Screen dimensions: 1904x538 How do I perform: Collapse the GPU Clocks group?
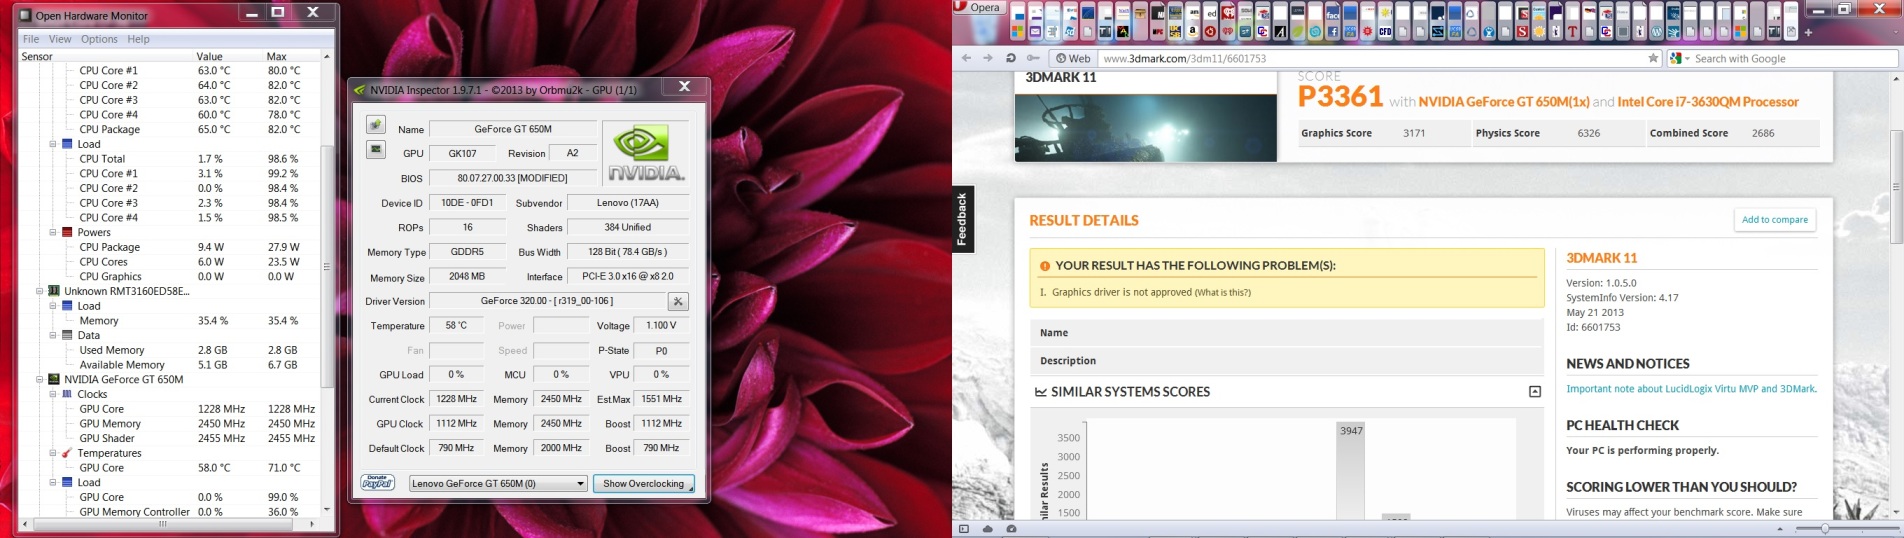click(x=53, y=394)
